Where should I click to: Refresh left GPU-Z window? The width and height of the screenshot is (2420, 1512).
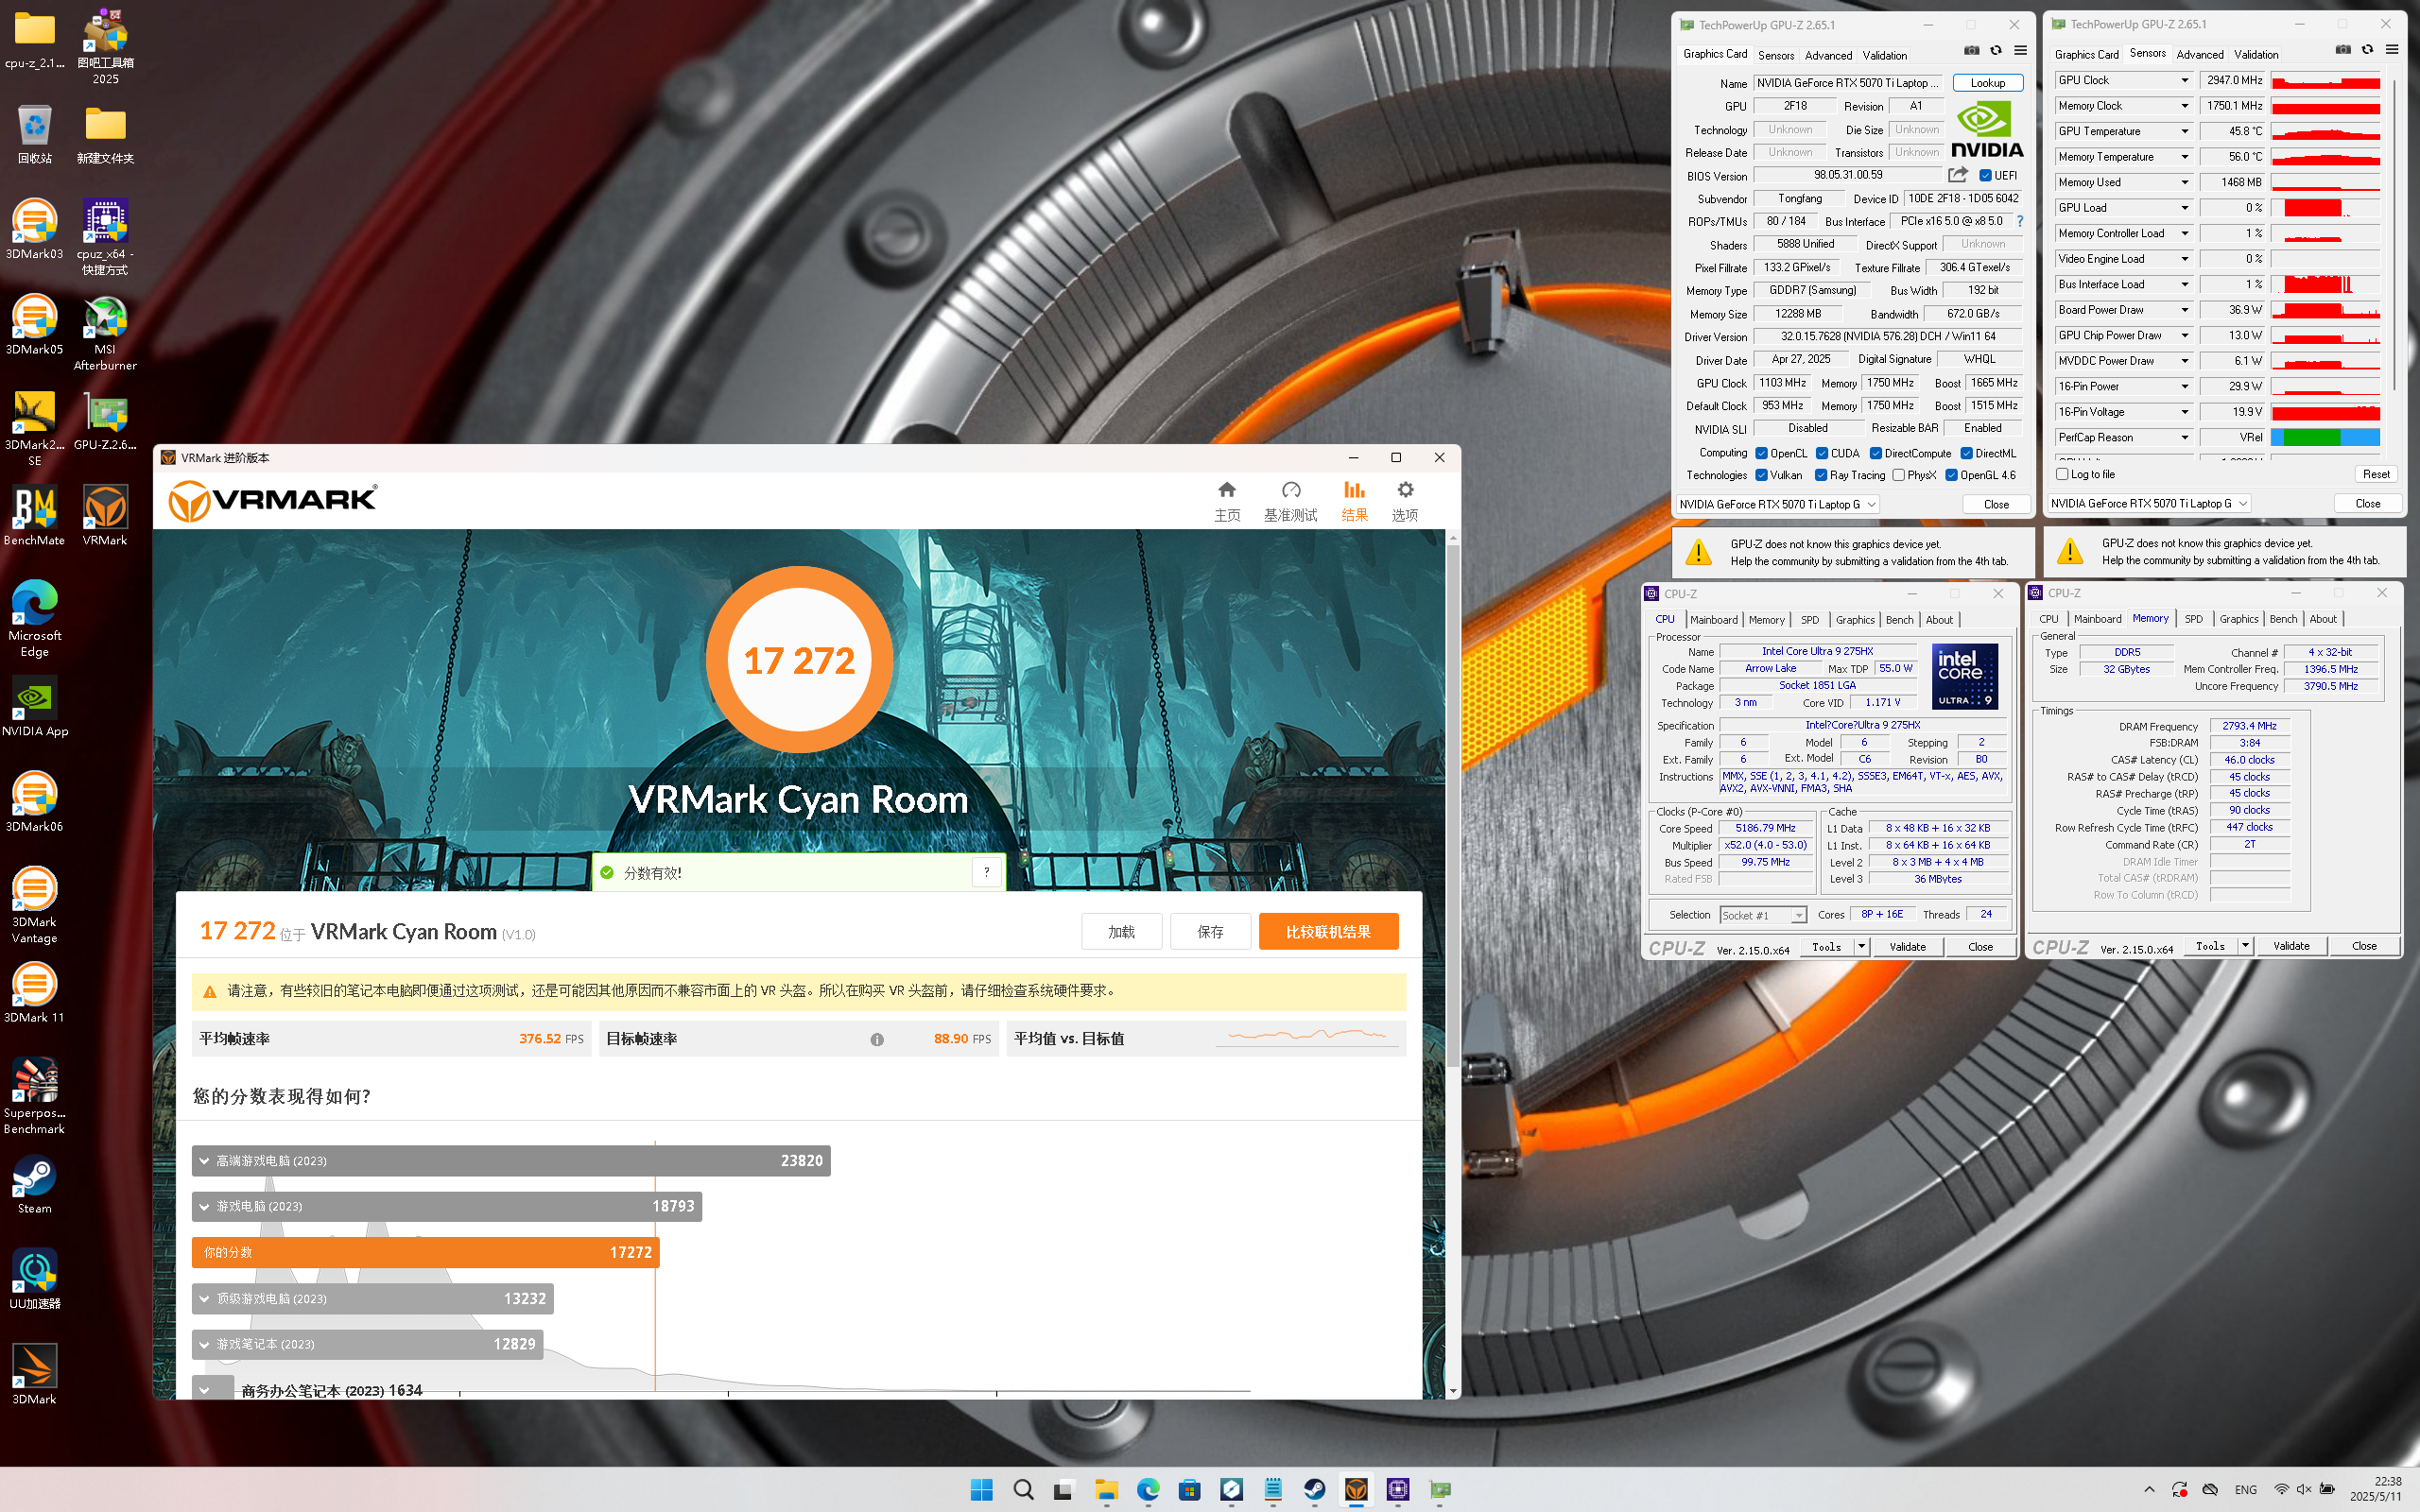click(x=1996, y=51)
